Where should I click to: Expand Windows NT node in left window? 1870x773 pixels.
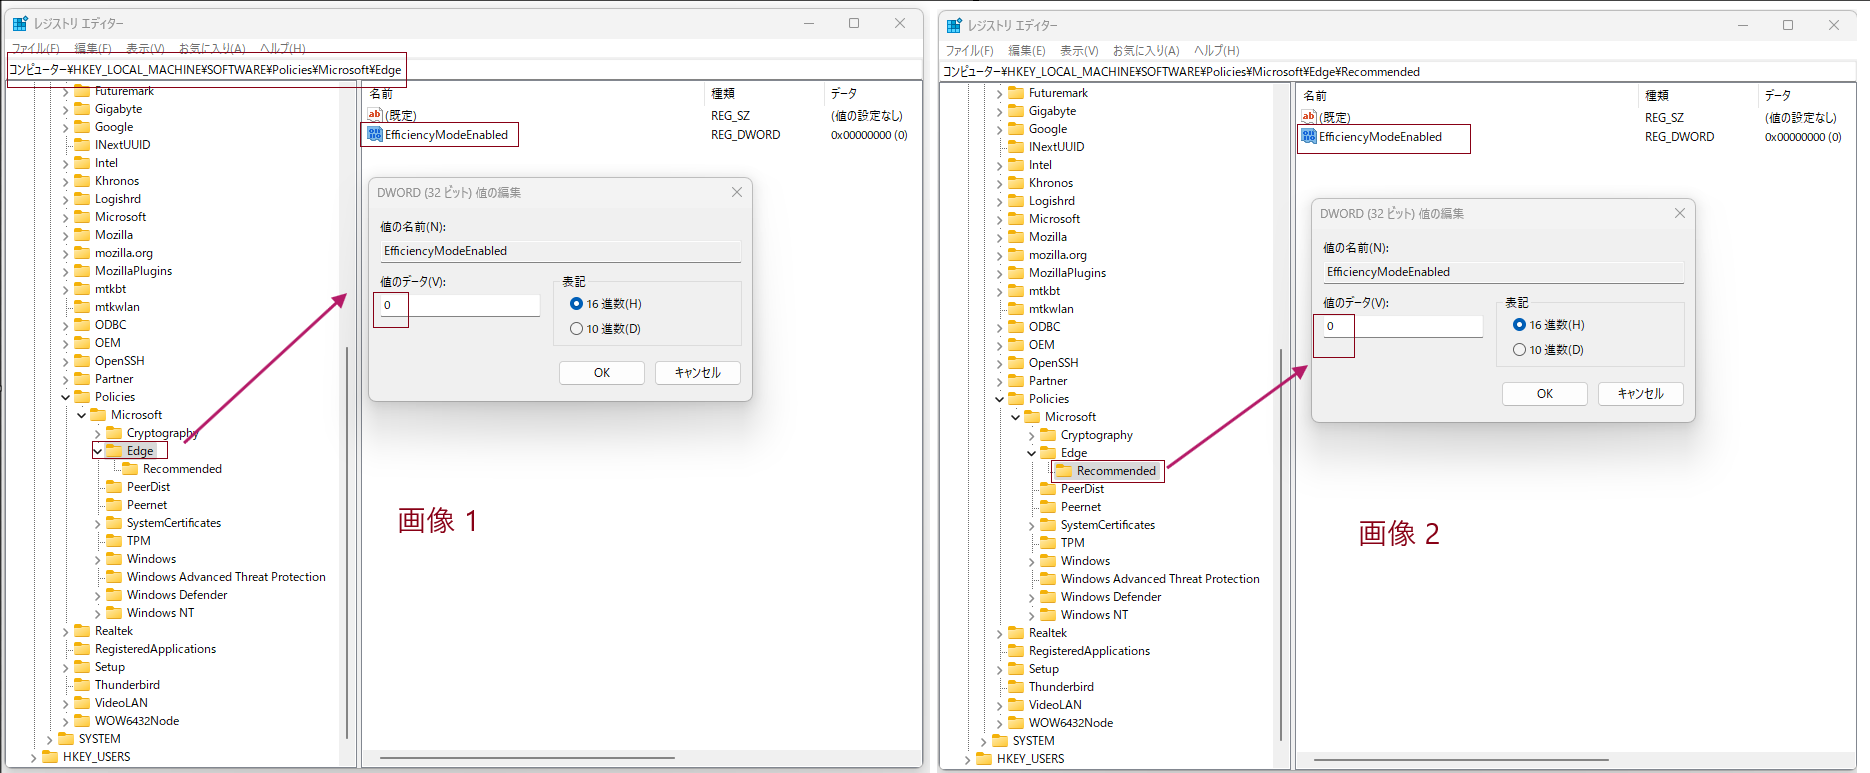click(98, 613)
